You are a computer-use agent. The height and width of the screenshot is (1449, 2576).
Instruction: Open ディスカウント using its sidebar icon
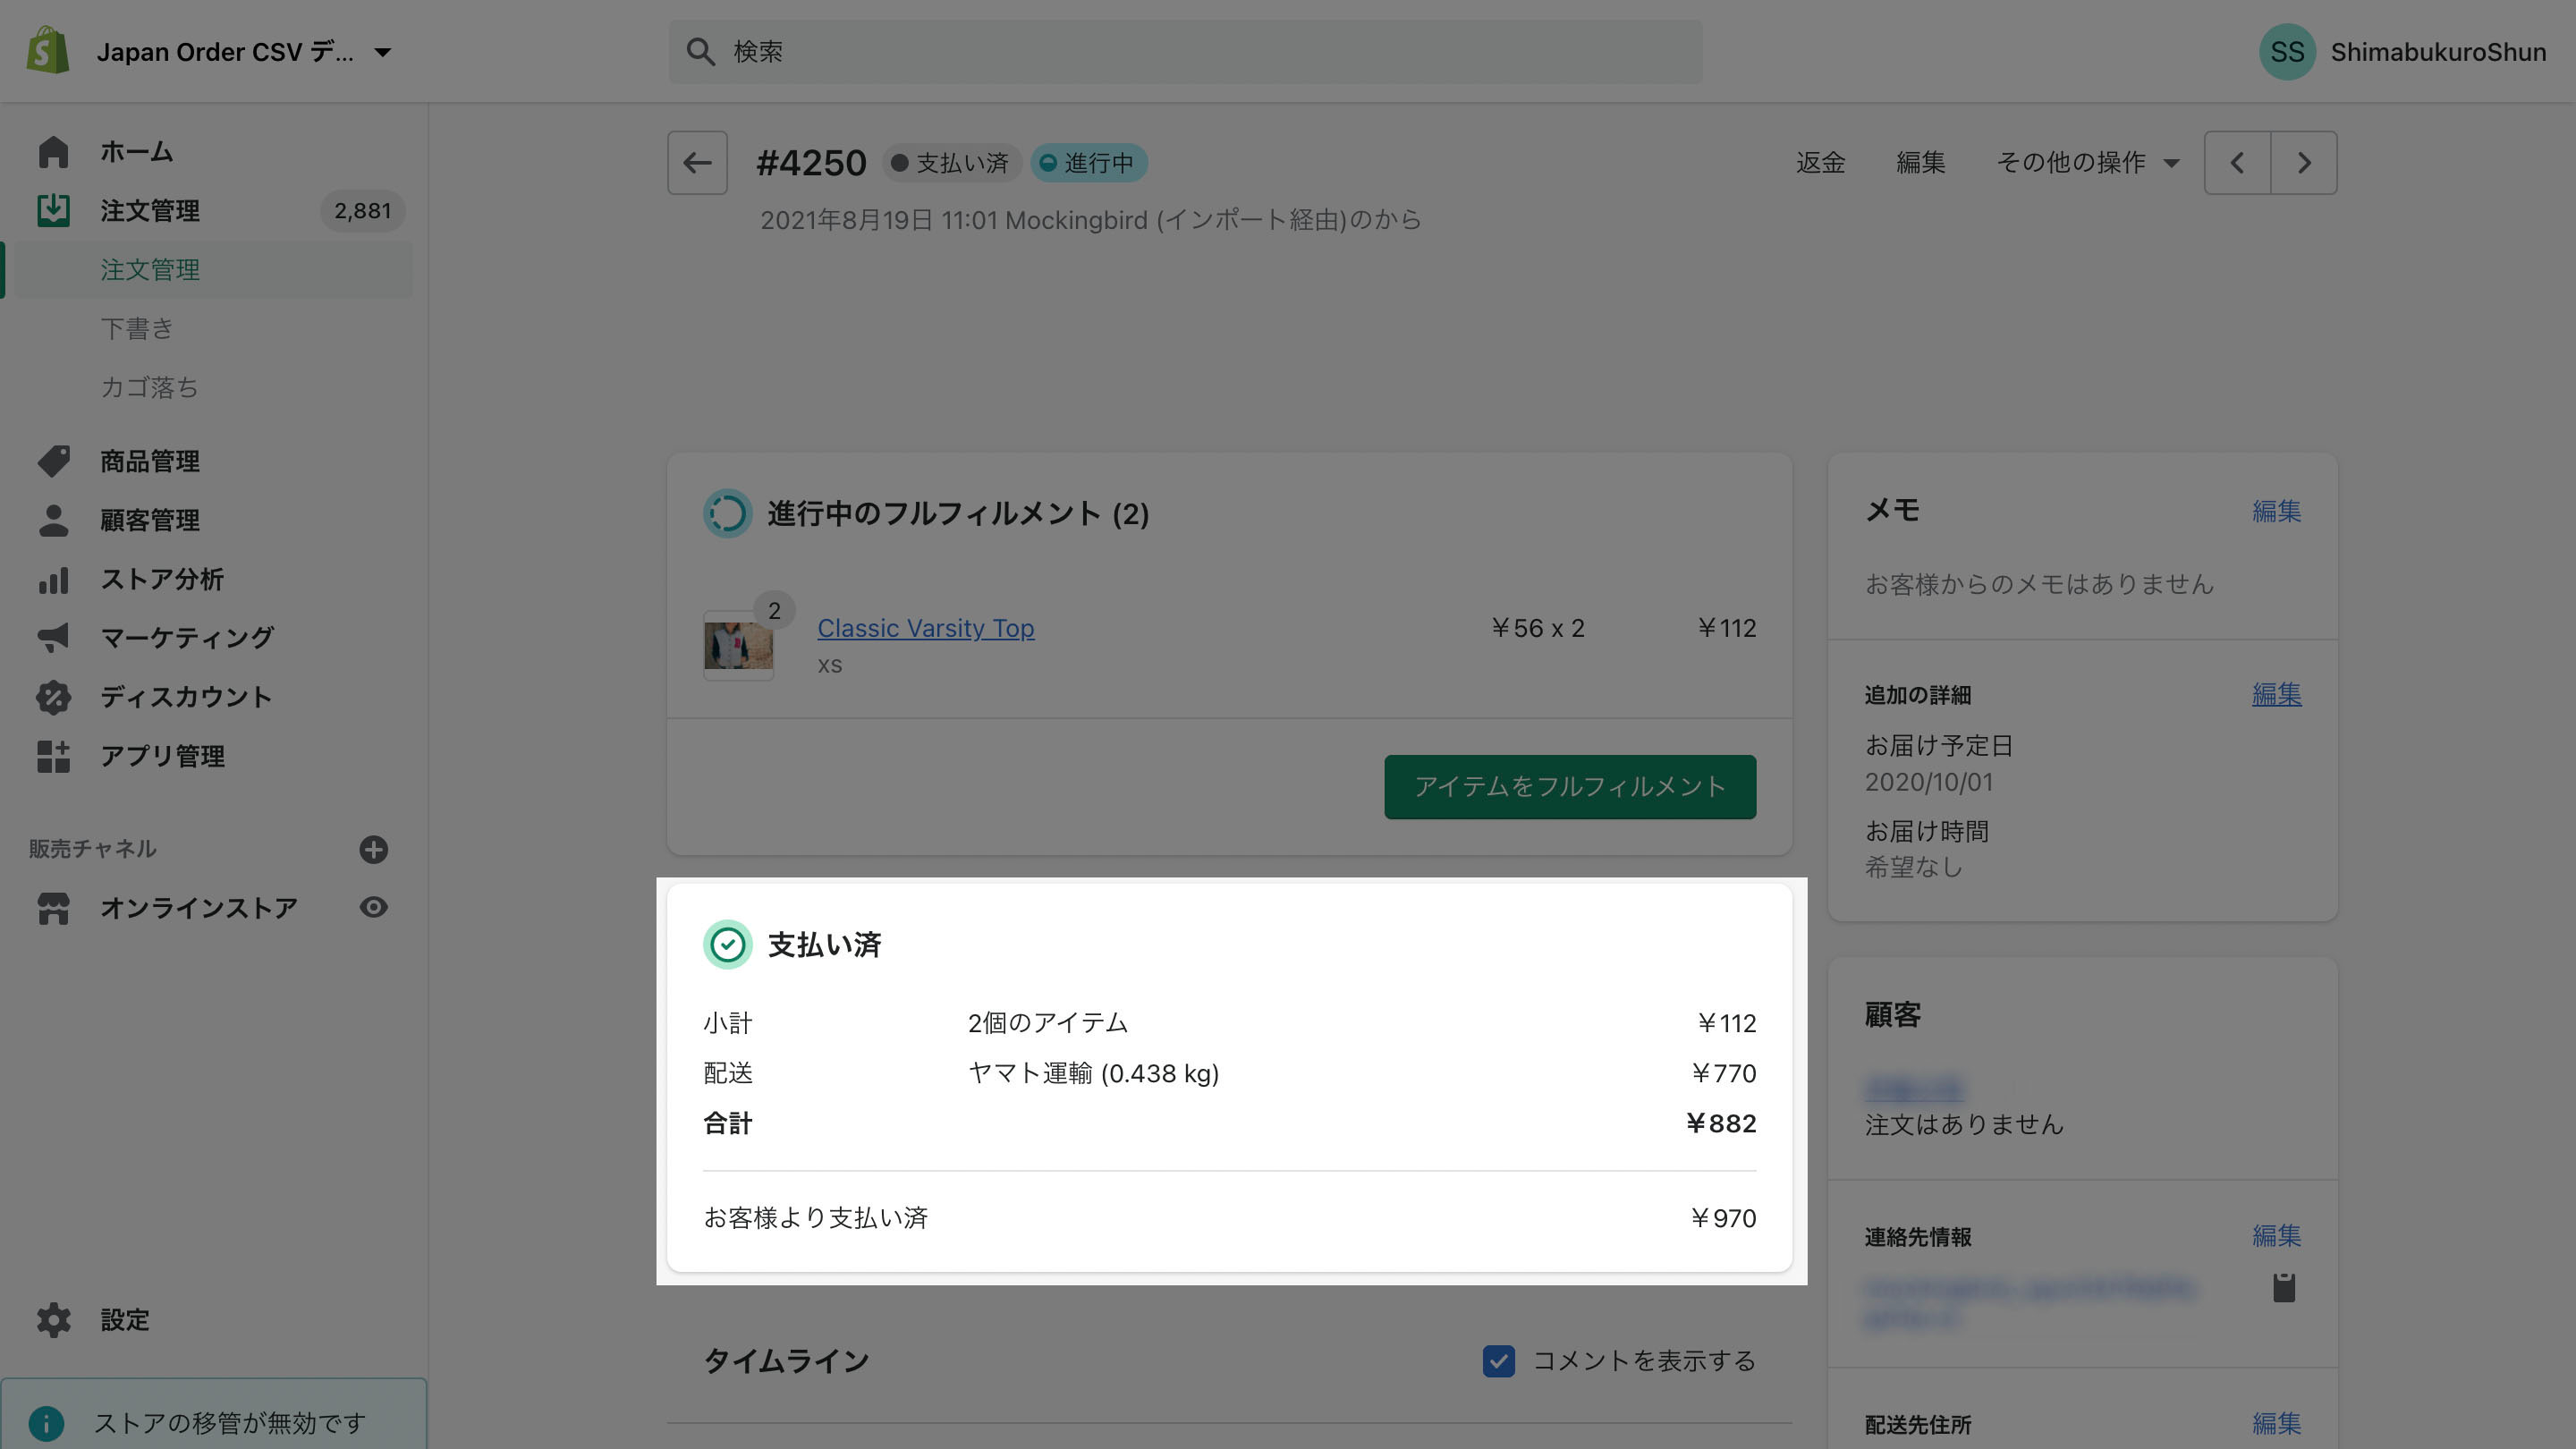53,697
